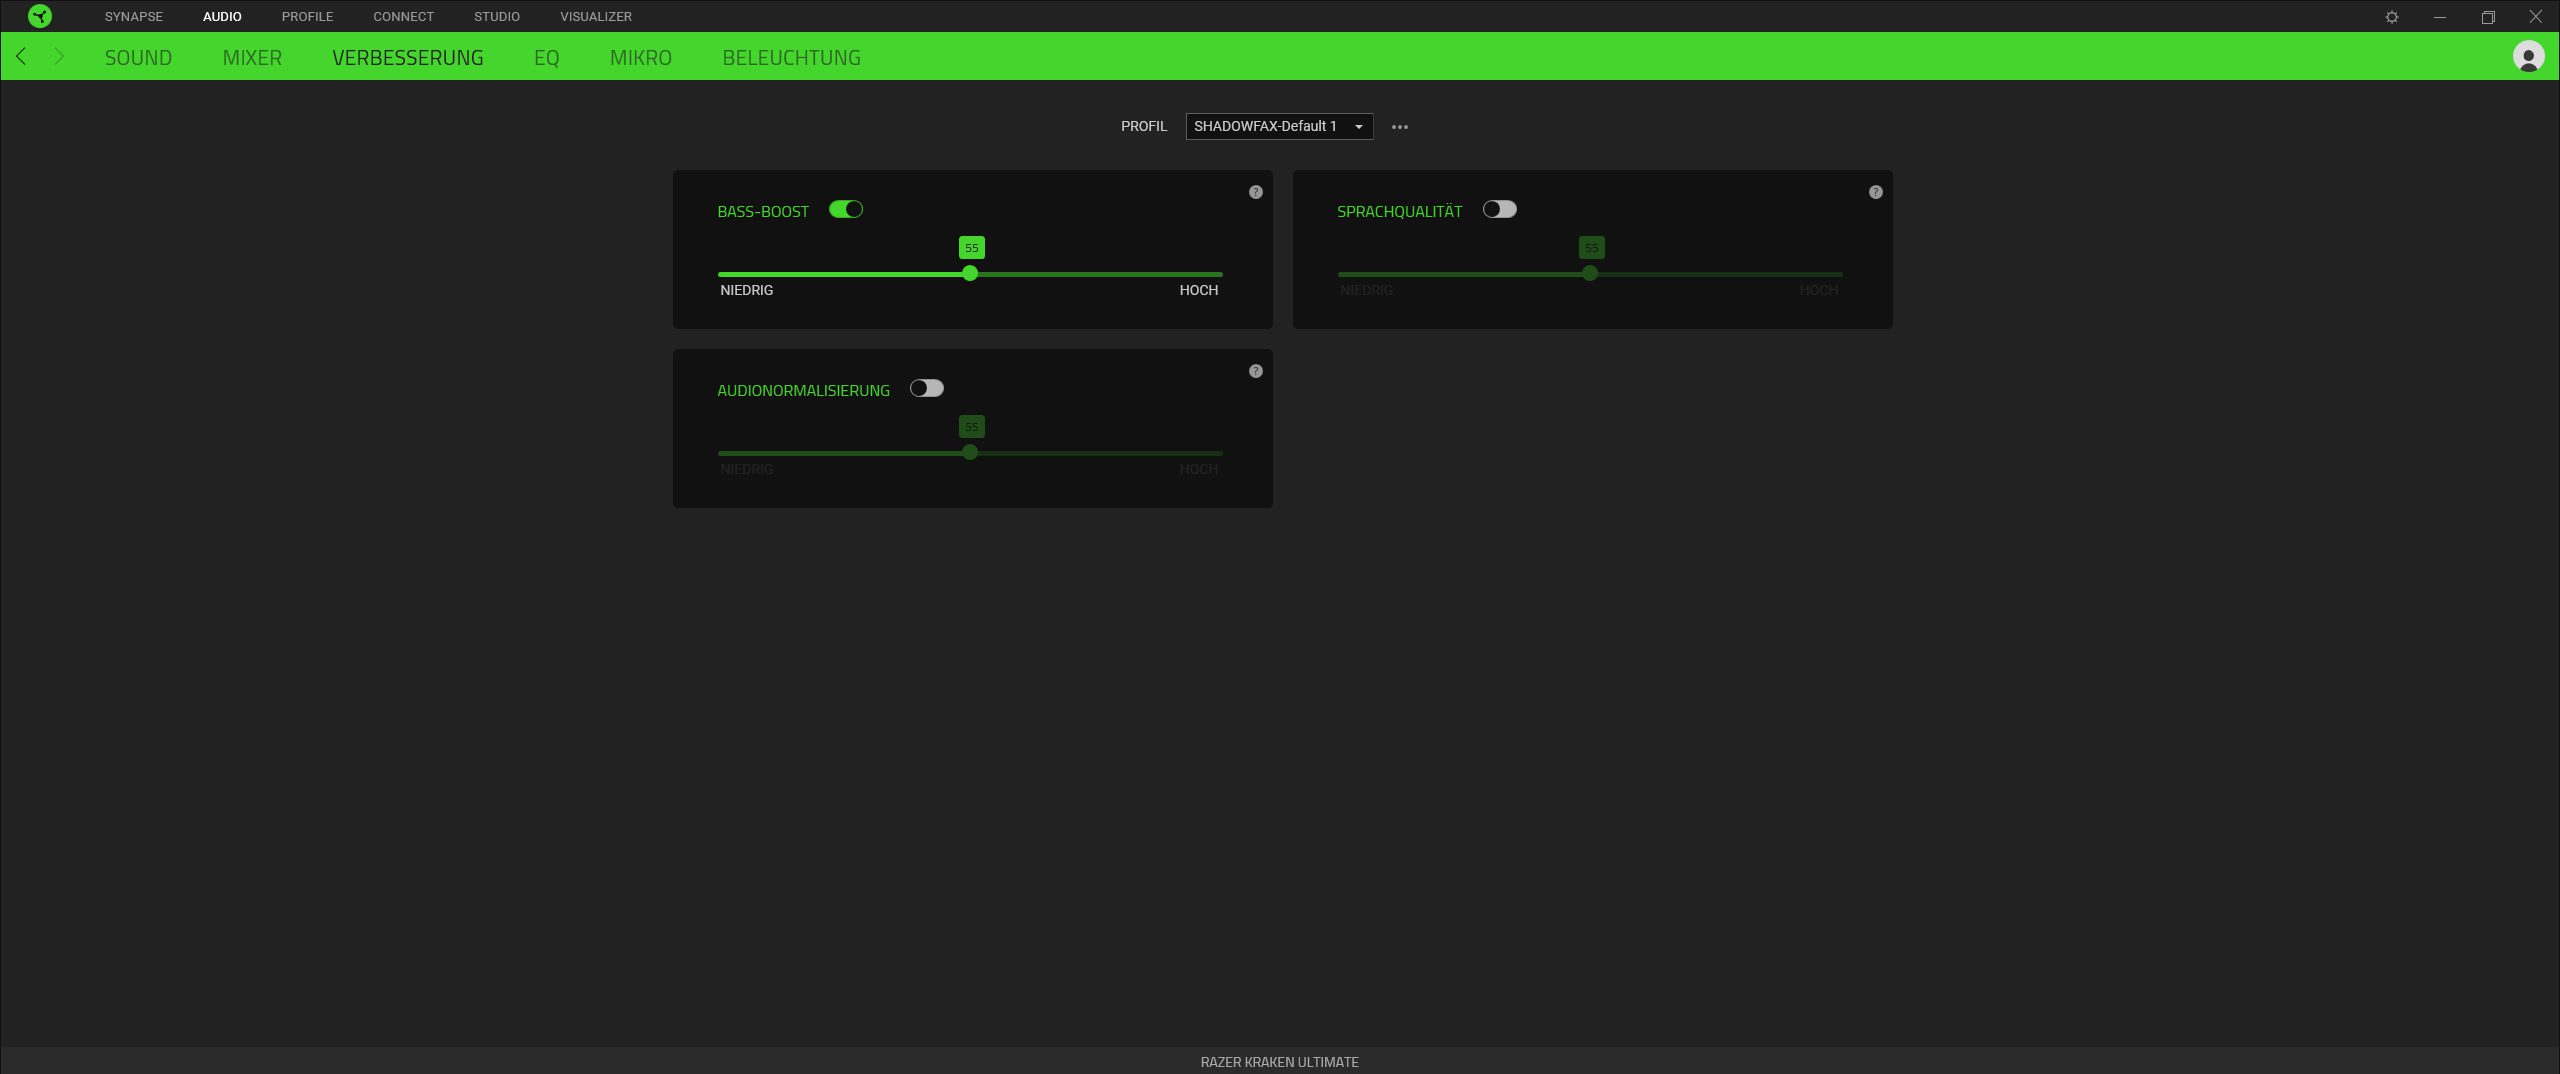Click the Razer Kraken Ultimate device label
2560x1074 pixels.
pyautogui.click(x=1279, y=1062)
